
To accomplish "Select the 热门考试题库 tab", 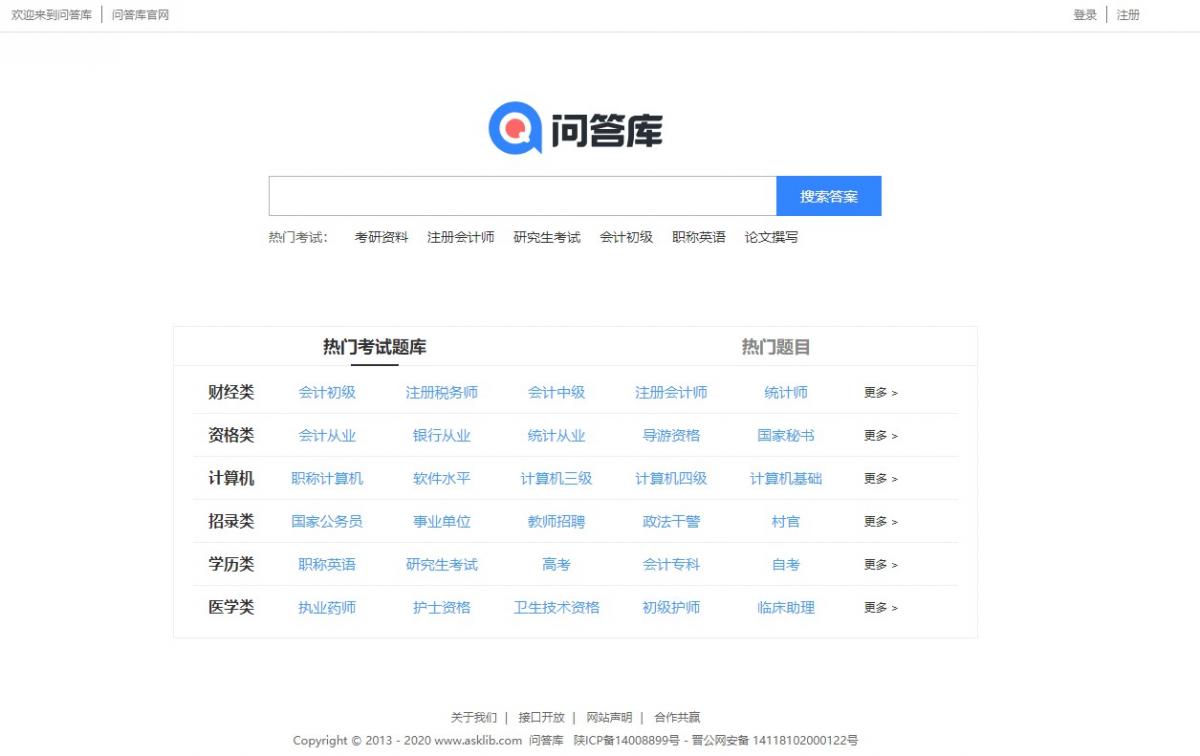I will (x=374, y=347).
